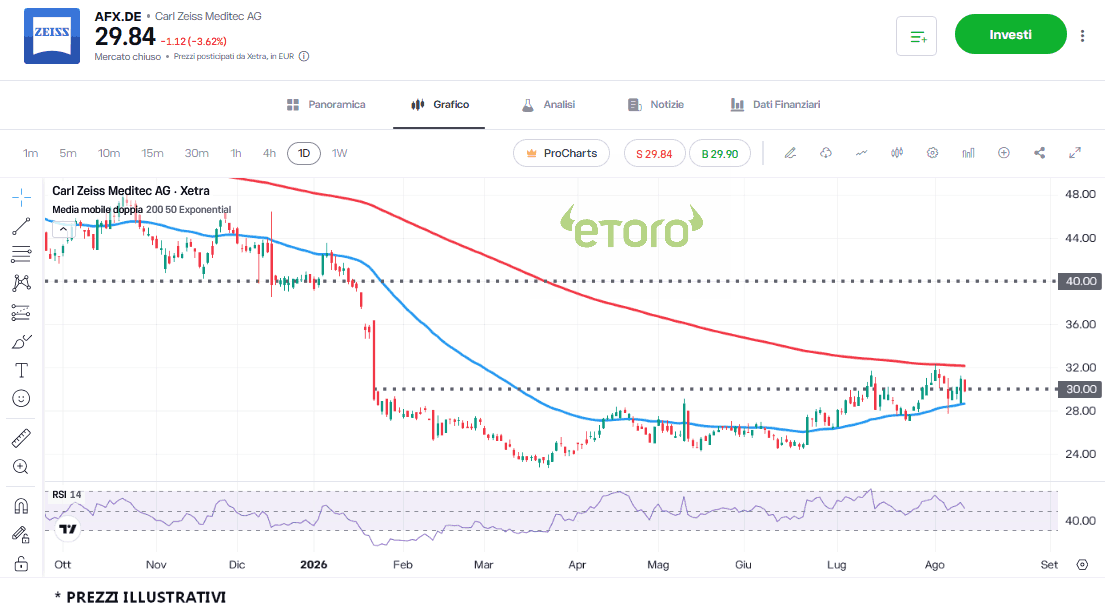Collapse the indicator legend chevron
The height and width of the screenshot is (607, 1105).
pos(63,229)
